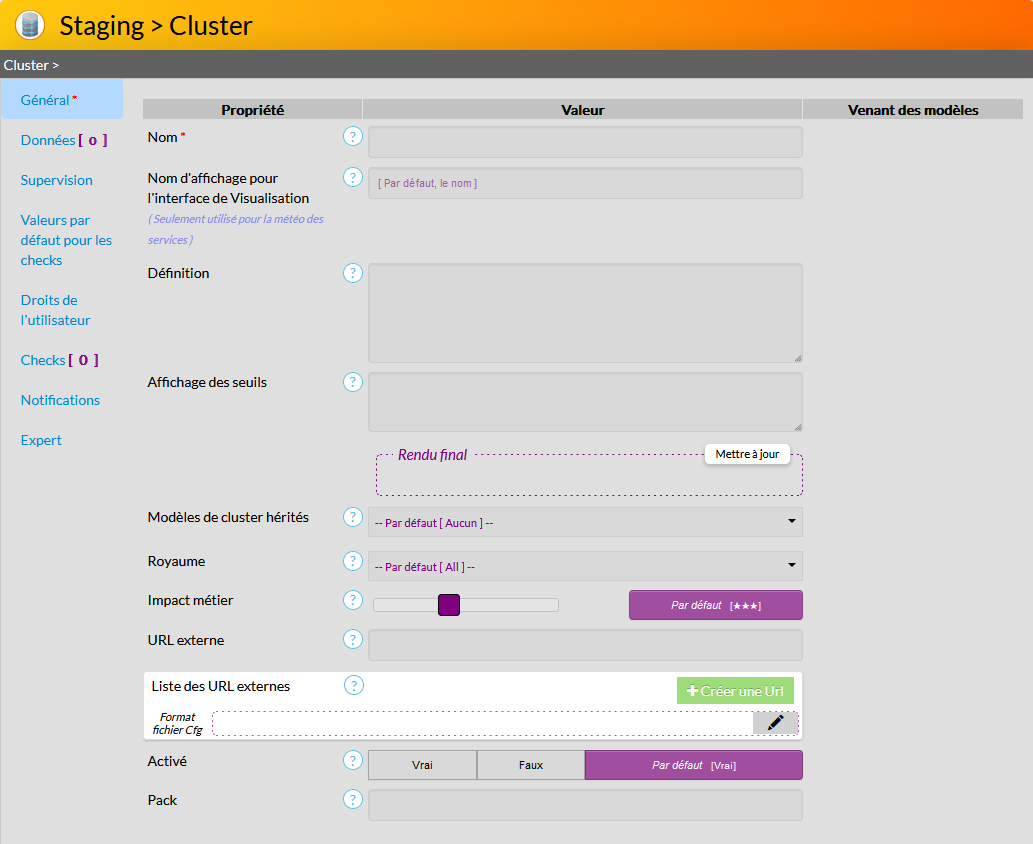
Task: Click the purple Impact métier slider handle
Action: coord(449,605)
